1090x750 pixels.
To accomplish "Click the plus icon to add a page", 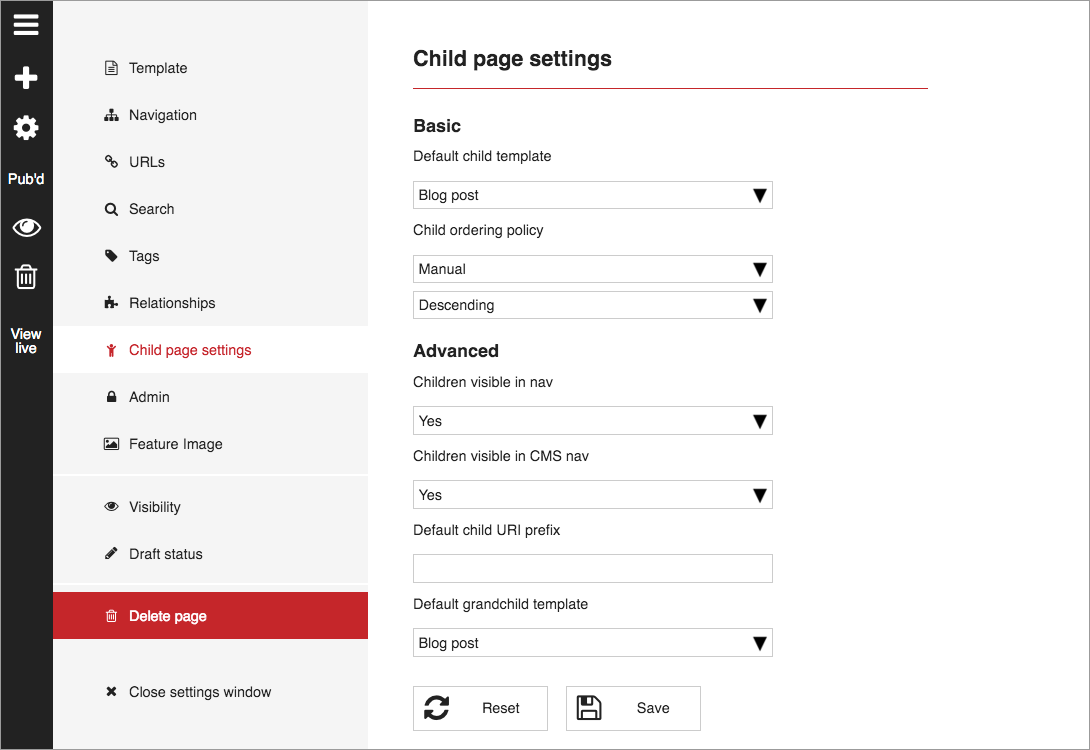I will (26, 77).
